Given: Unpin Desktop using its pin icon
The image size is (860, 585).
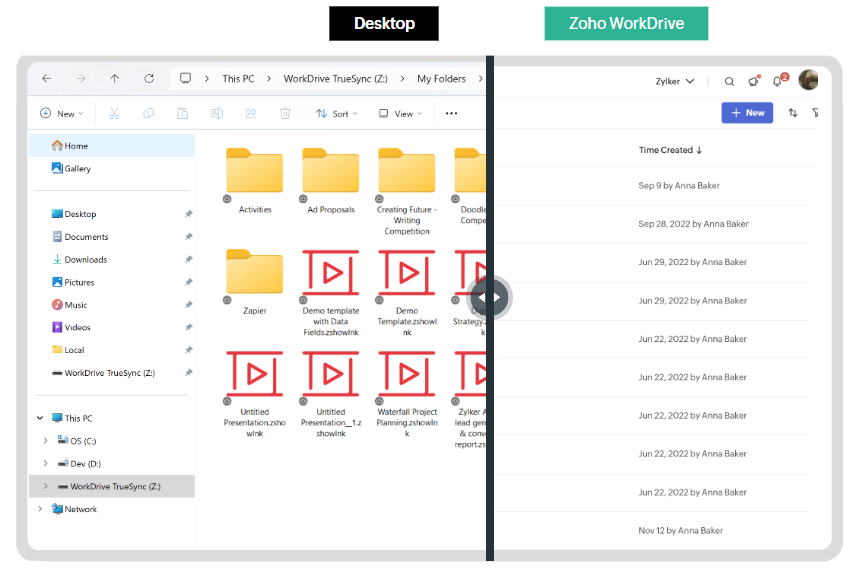Looking at the screenshot, I should click(x=189, y=214).
